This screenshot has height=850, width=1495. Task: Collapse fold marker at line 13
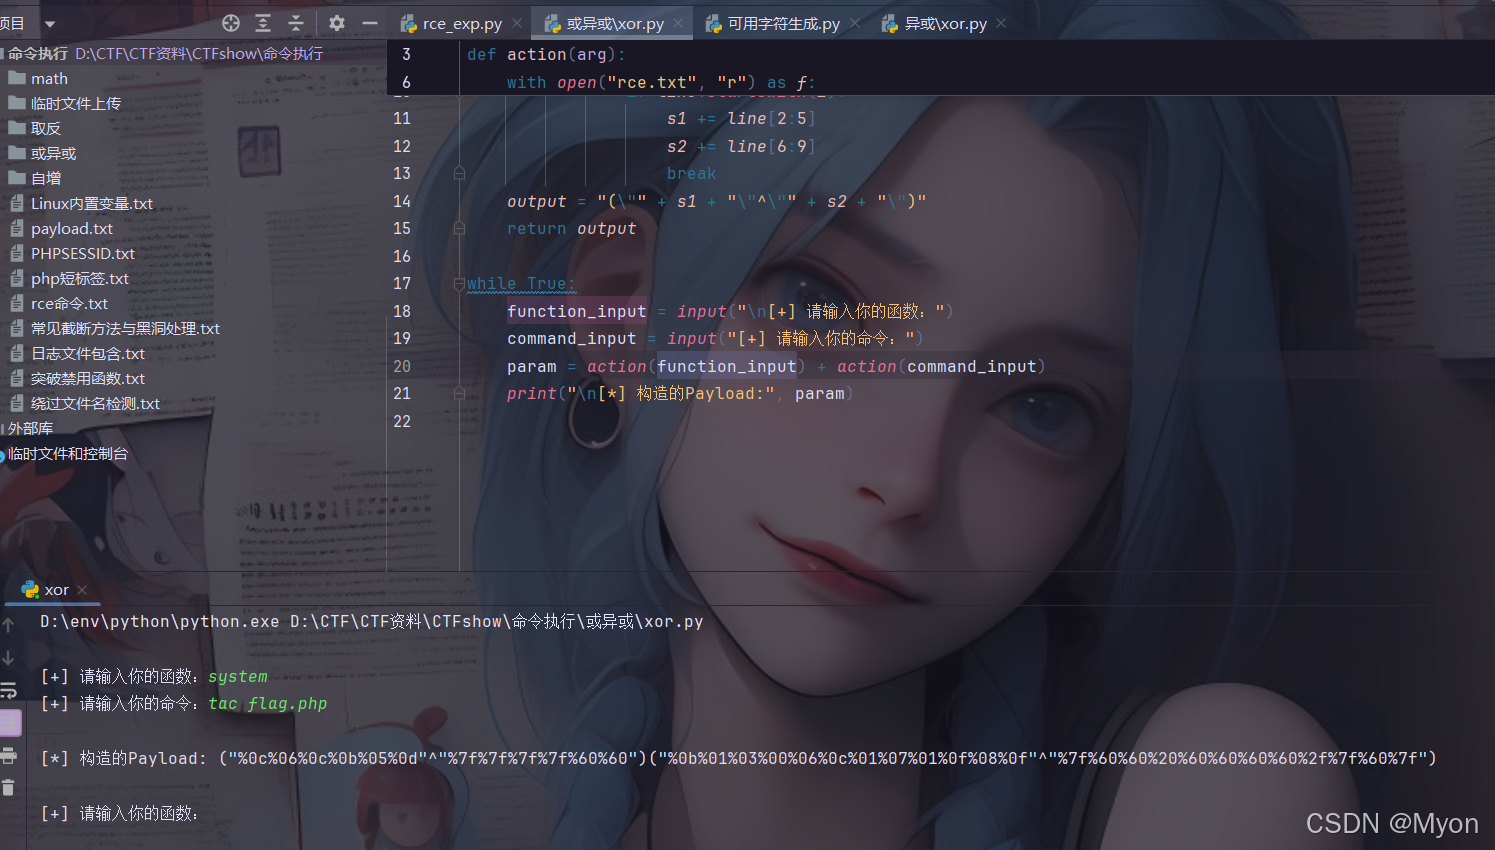point(459,173)
